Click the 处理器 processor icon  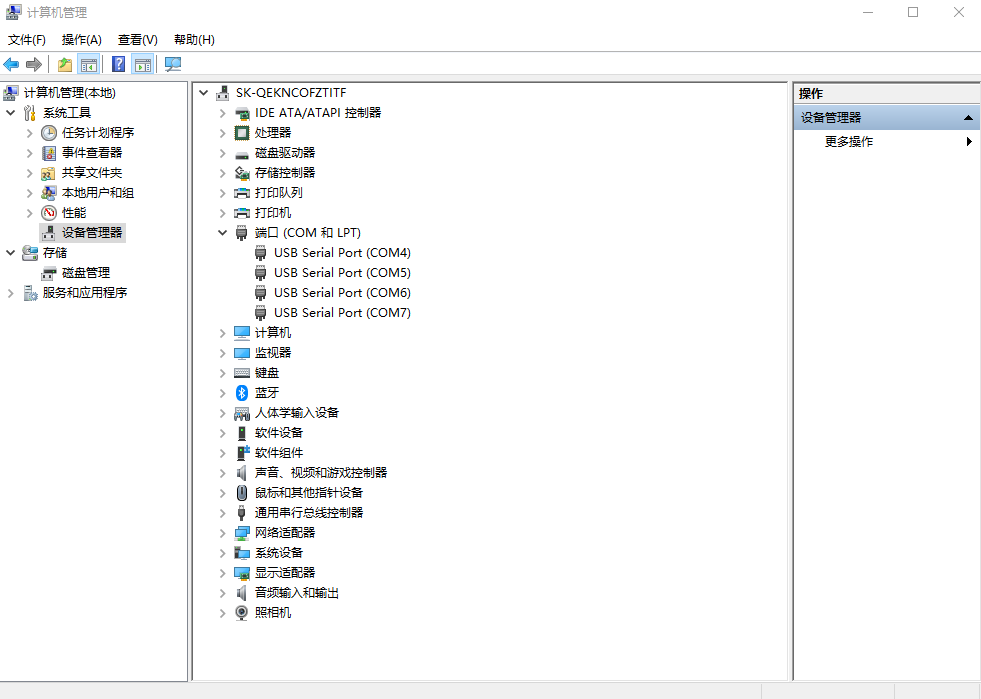pos(241,133)
